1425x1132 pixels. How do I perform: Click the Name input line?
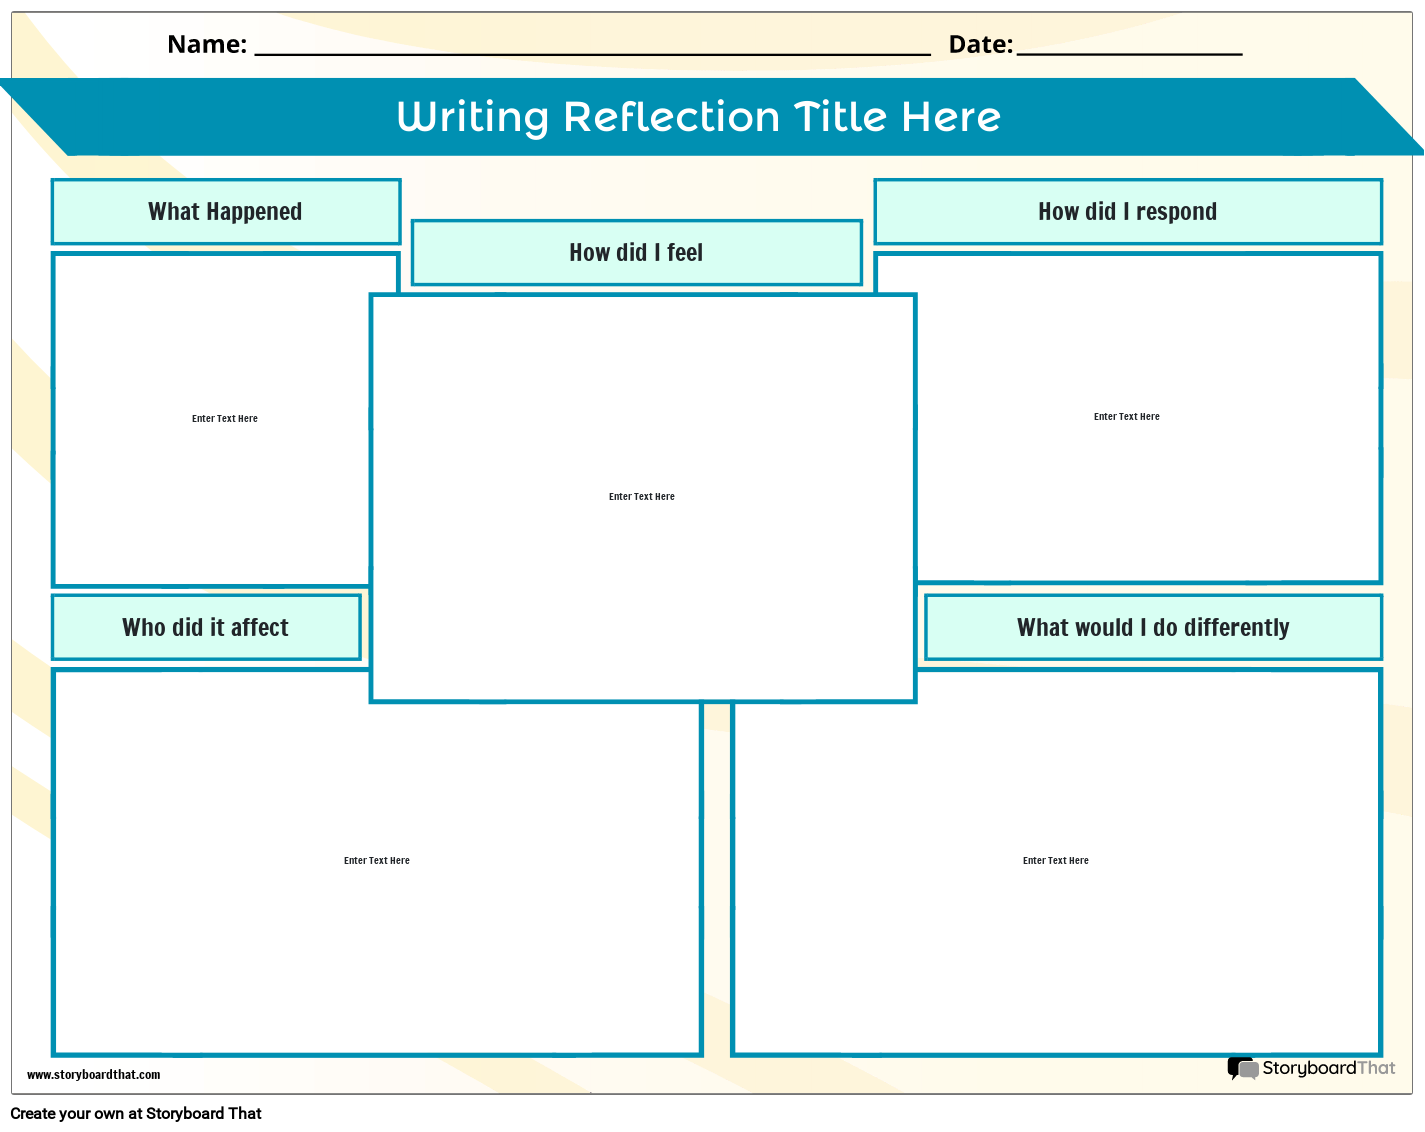point(590,48)
